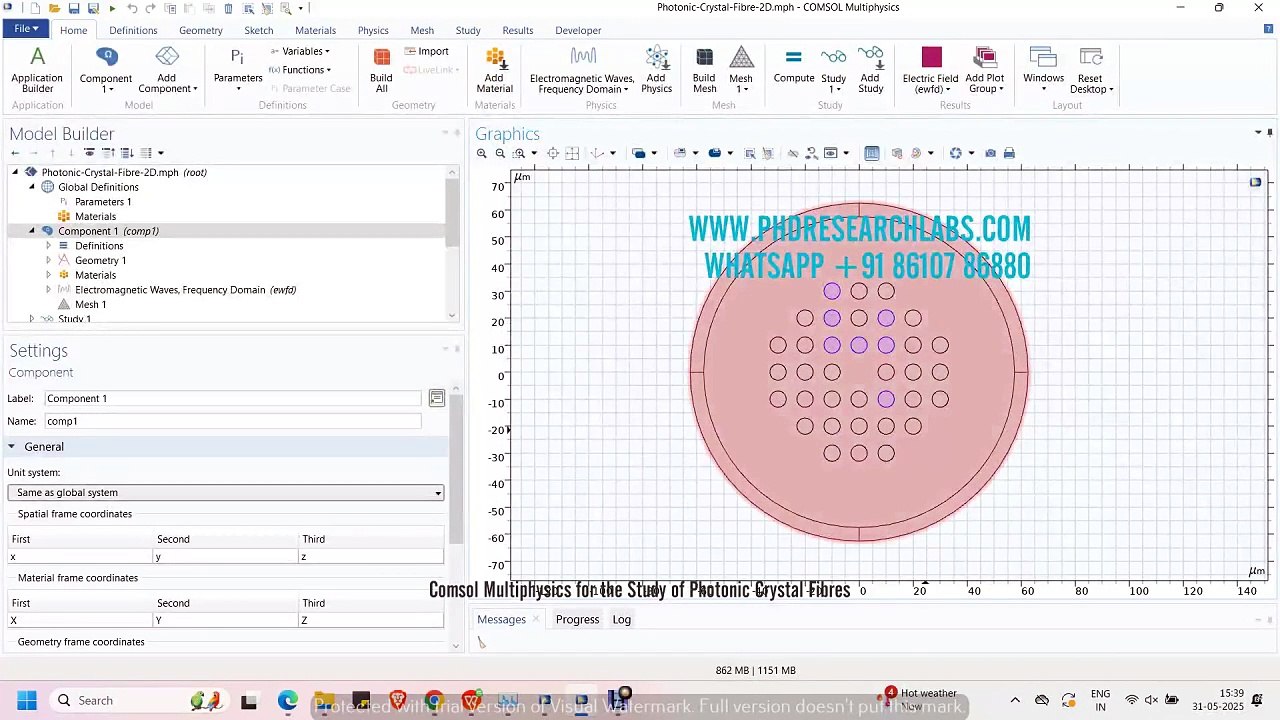Select the Parameters 1 tree node
The width and height of the screenshot is (1280, 720).
(x=103, y=202)
